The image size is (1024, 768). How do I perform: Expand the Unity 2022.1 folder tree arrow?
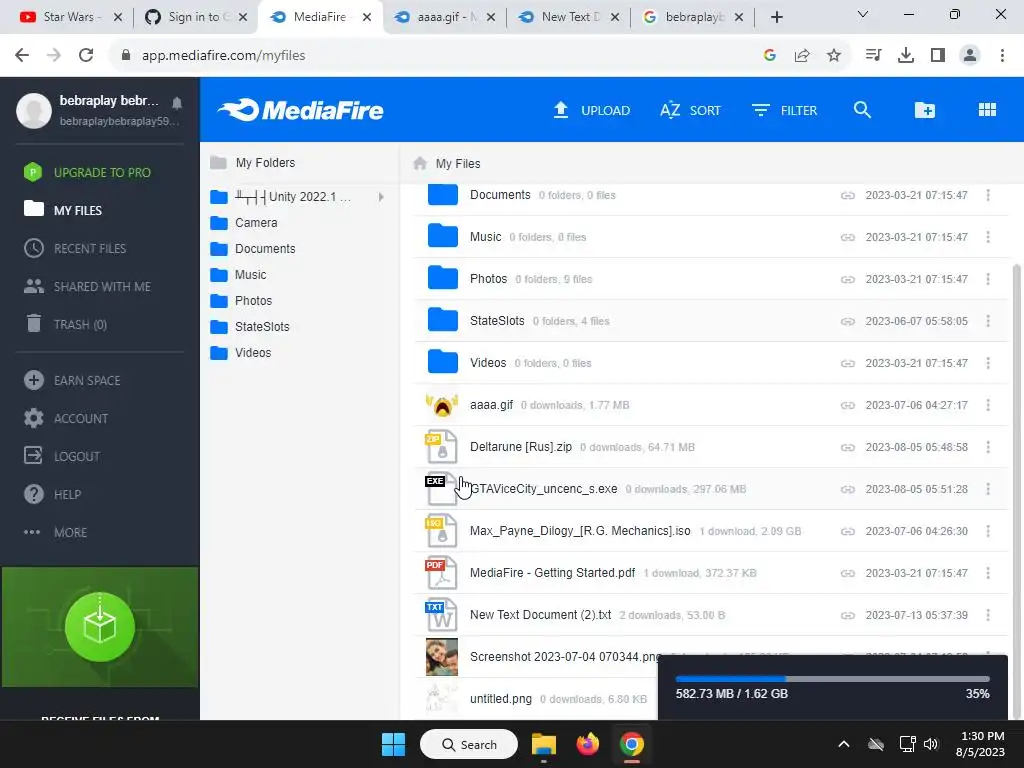pos(381,197)
